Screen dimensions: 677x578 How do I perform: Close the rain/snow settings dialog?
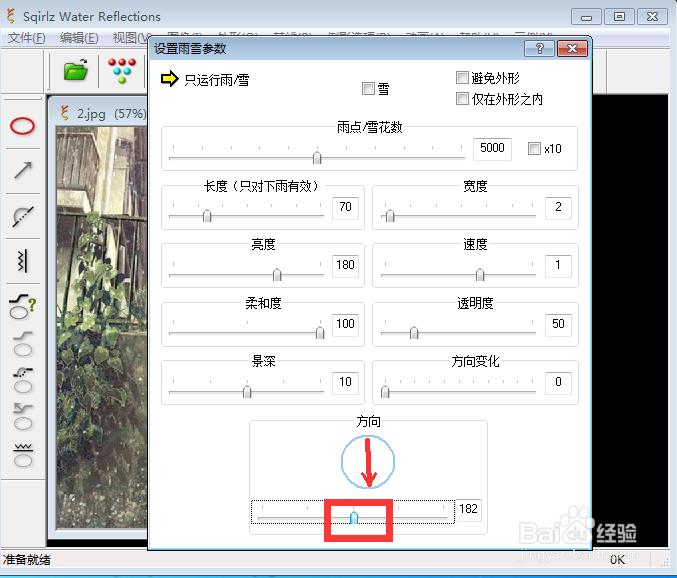[x=572, y=48]
